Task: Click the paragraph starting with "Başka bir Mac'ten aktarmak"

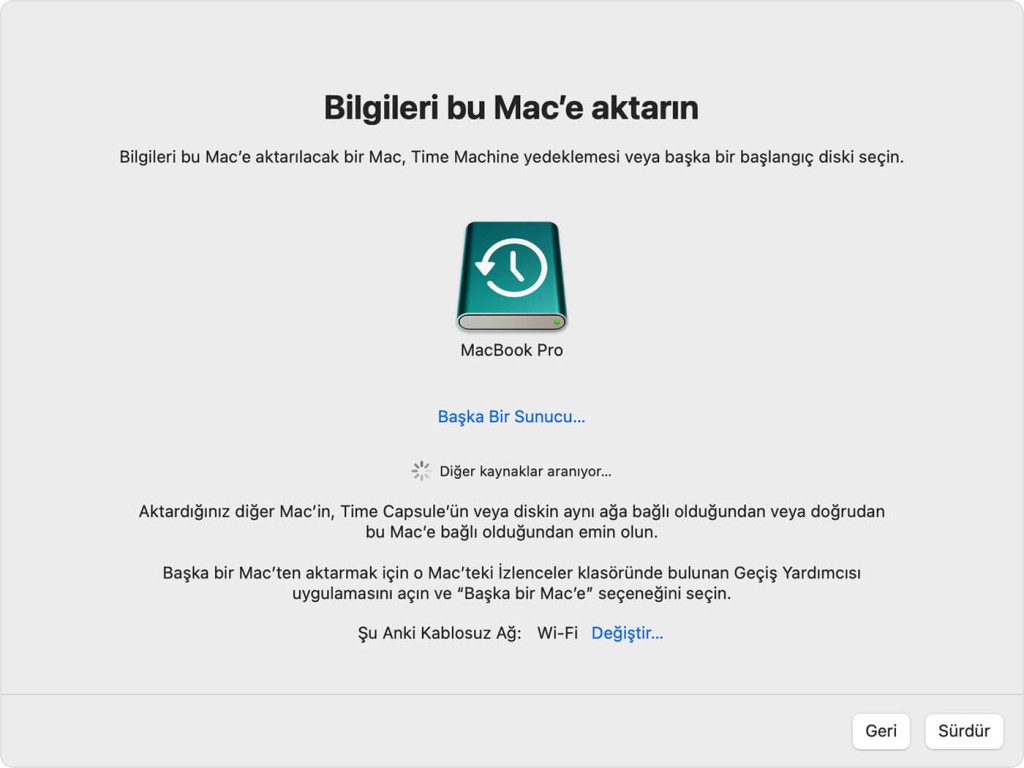Action: coord(511,583)
